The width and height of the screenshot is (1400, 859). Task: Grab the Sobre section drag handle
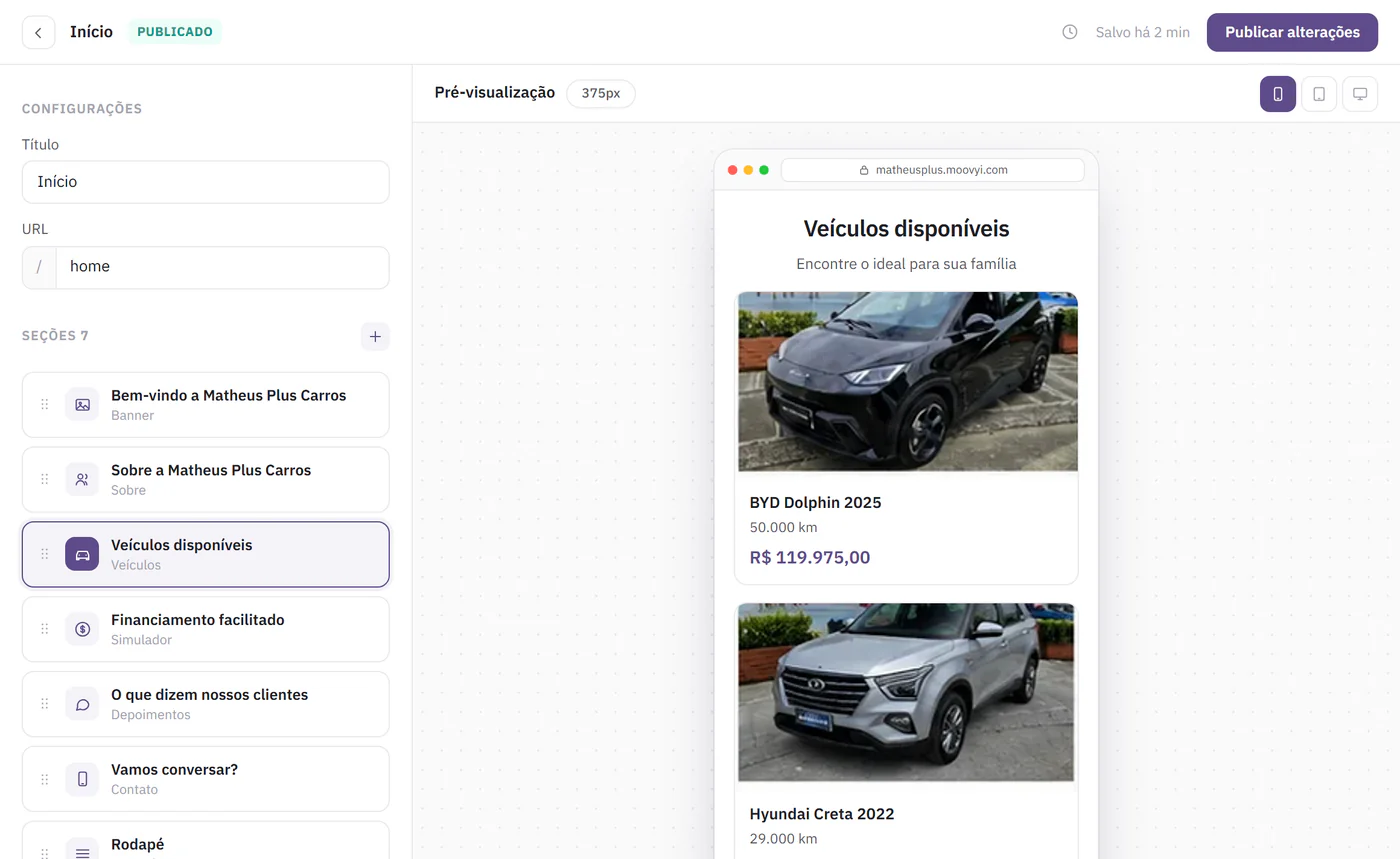click(44, 480)
